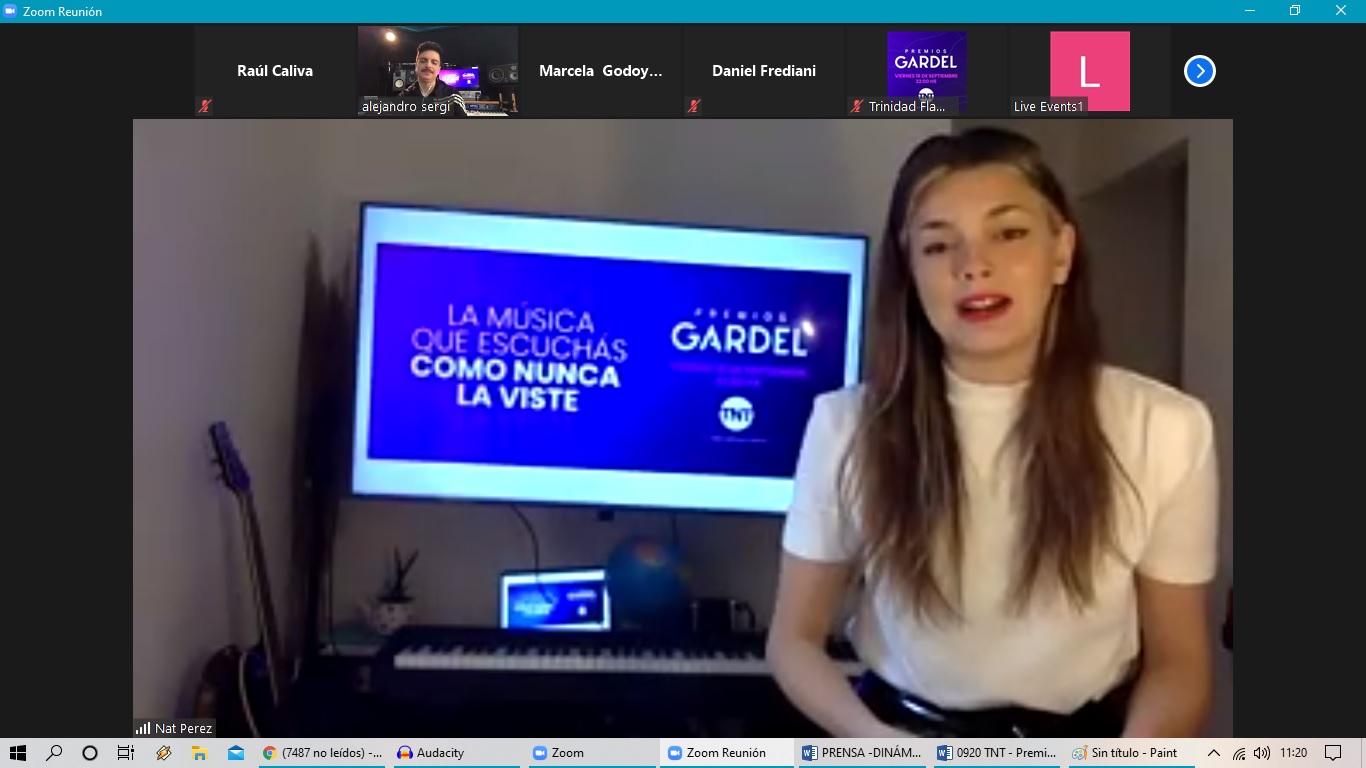The height and width of the screenshot is (768, 1366).
Task: Expand the hidden system tray icons
Action: coord(1213,753)
